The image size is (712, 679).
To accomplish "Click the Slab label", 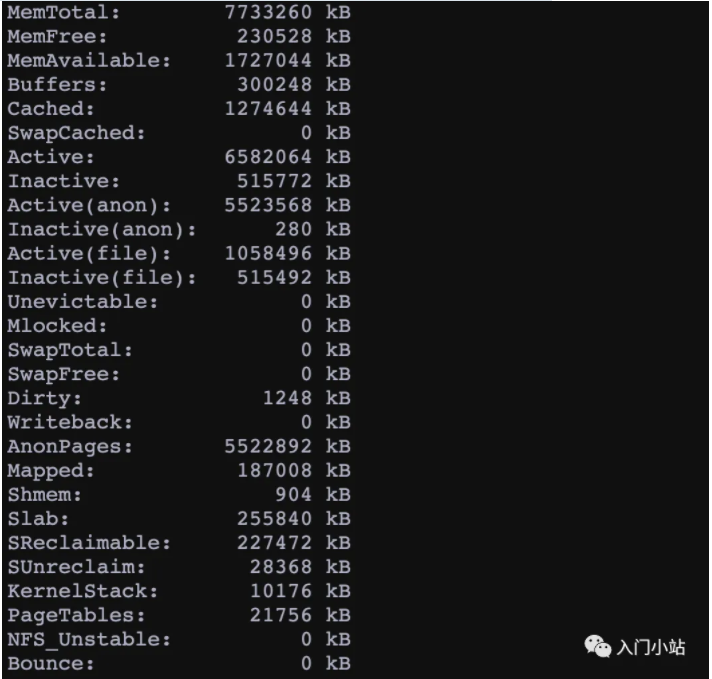I will tap(38, 518).
